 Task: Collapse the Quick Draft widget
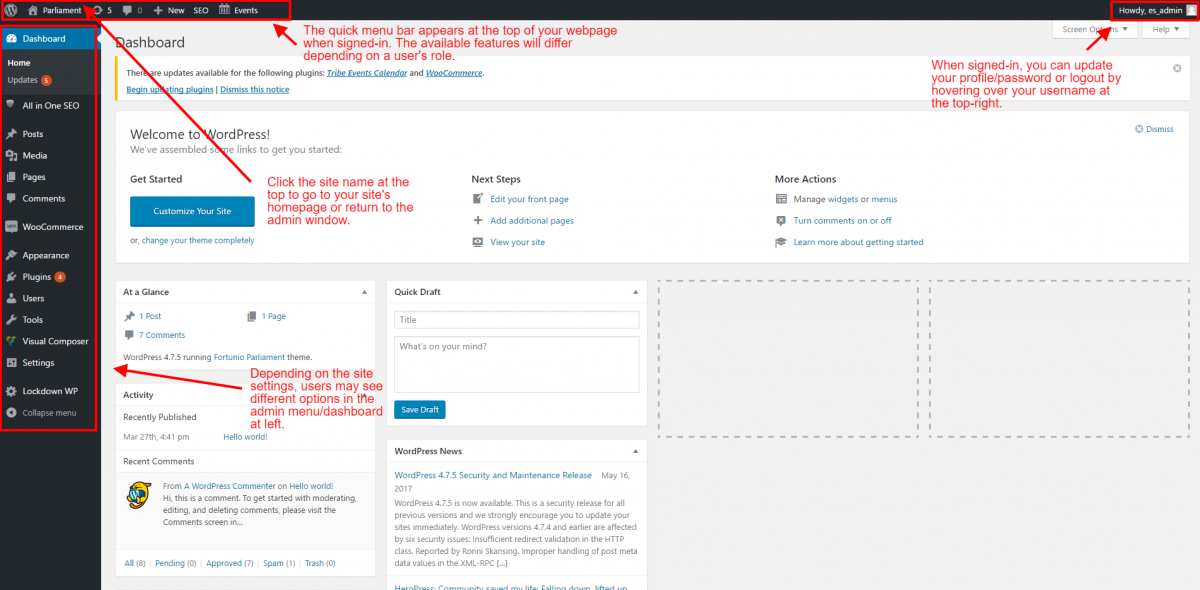pyautogui.click(x=636, y=292)
